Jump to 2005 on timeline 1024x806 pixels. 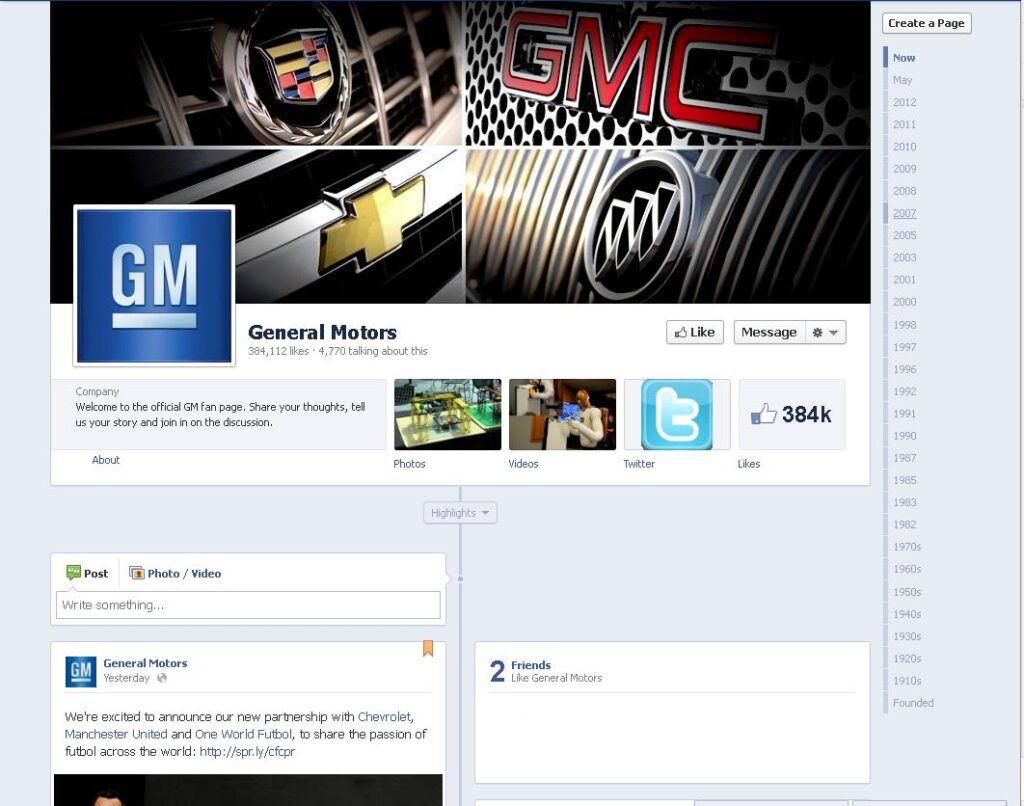click(x=904, y=235)
